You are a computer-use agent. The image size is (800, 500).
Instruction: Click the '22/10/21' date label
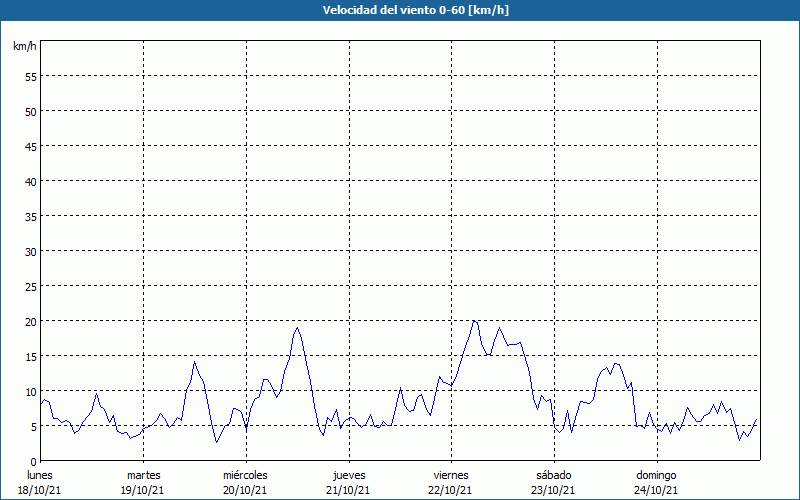(x=451, y=490)
